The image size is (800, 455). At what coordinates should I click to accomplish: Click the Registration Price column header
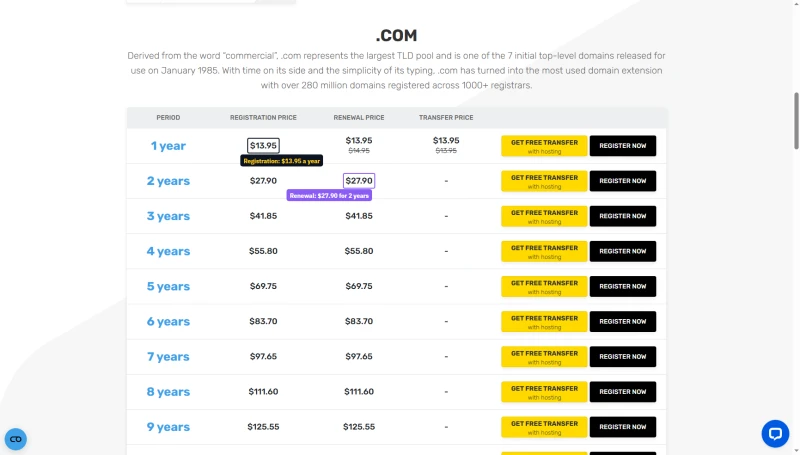point(263,118)
